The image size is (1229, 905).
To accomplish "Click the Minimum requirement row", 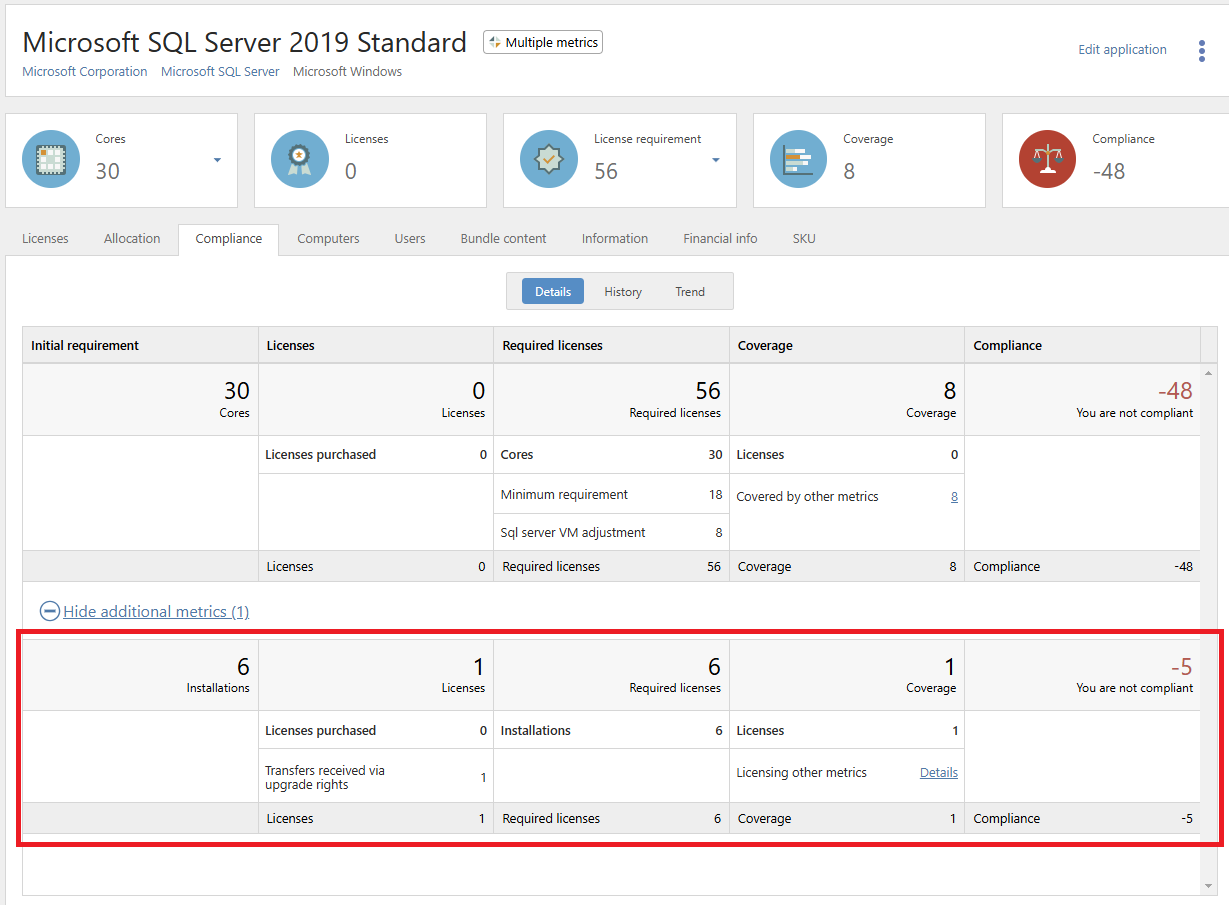I will (612, 494).
